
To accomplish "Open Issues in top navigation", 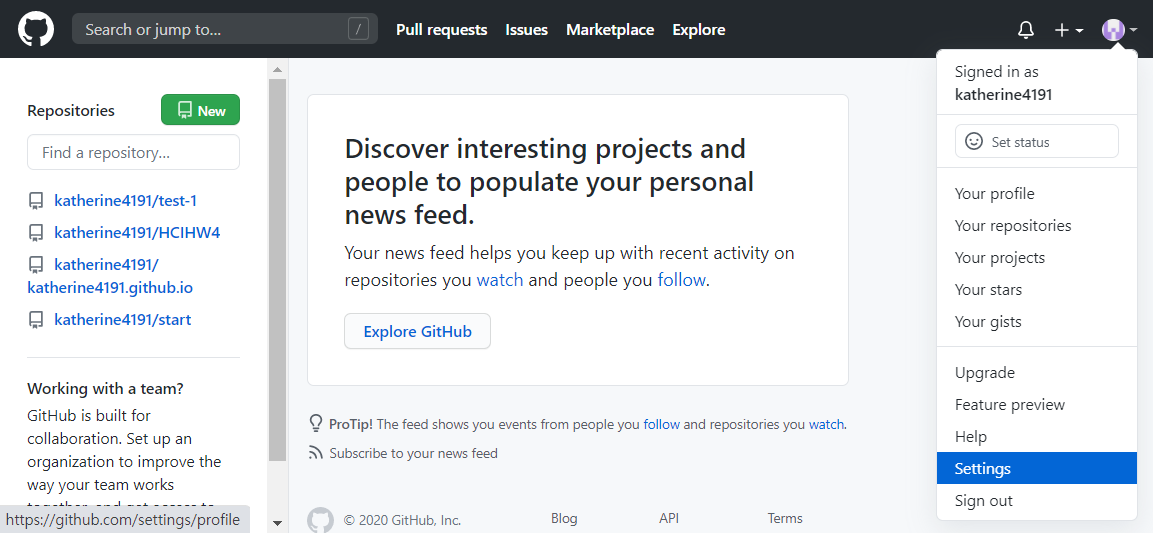I will click(x=526, y=29).
